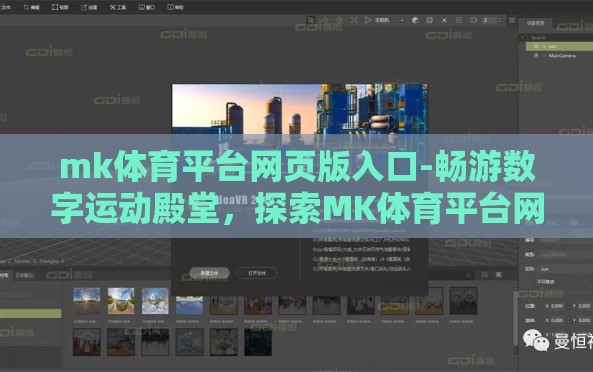Activate the move (translate) tool
The image size is (593, 372).
click(x=325, y=20)
